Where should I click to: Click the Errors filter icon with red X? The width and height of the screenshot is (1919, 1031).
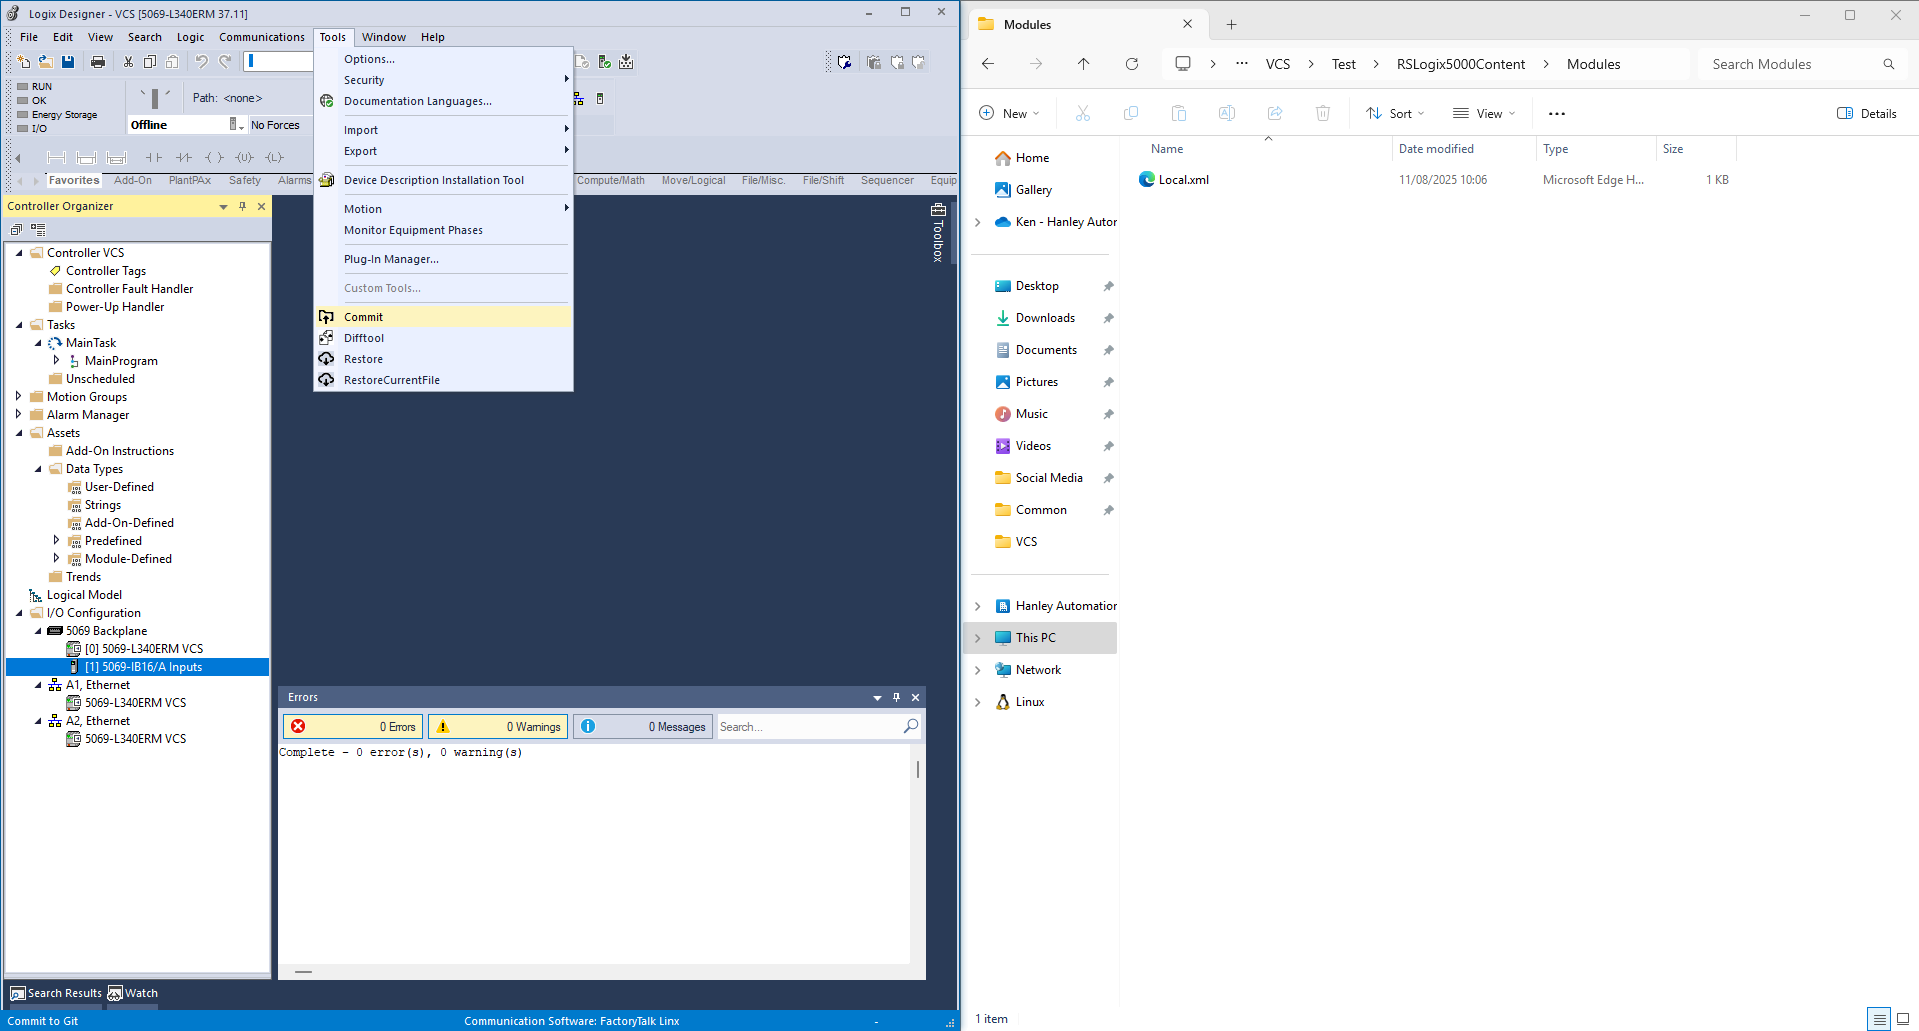[x=298, y=727]
